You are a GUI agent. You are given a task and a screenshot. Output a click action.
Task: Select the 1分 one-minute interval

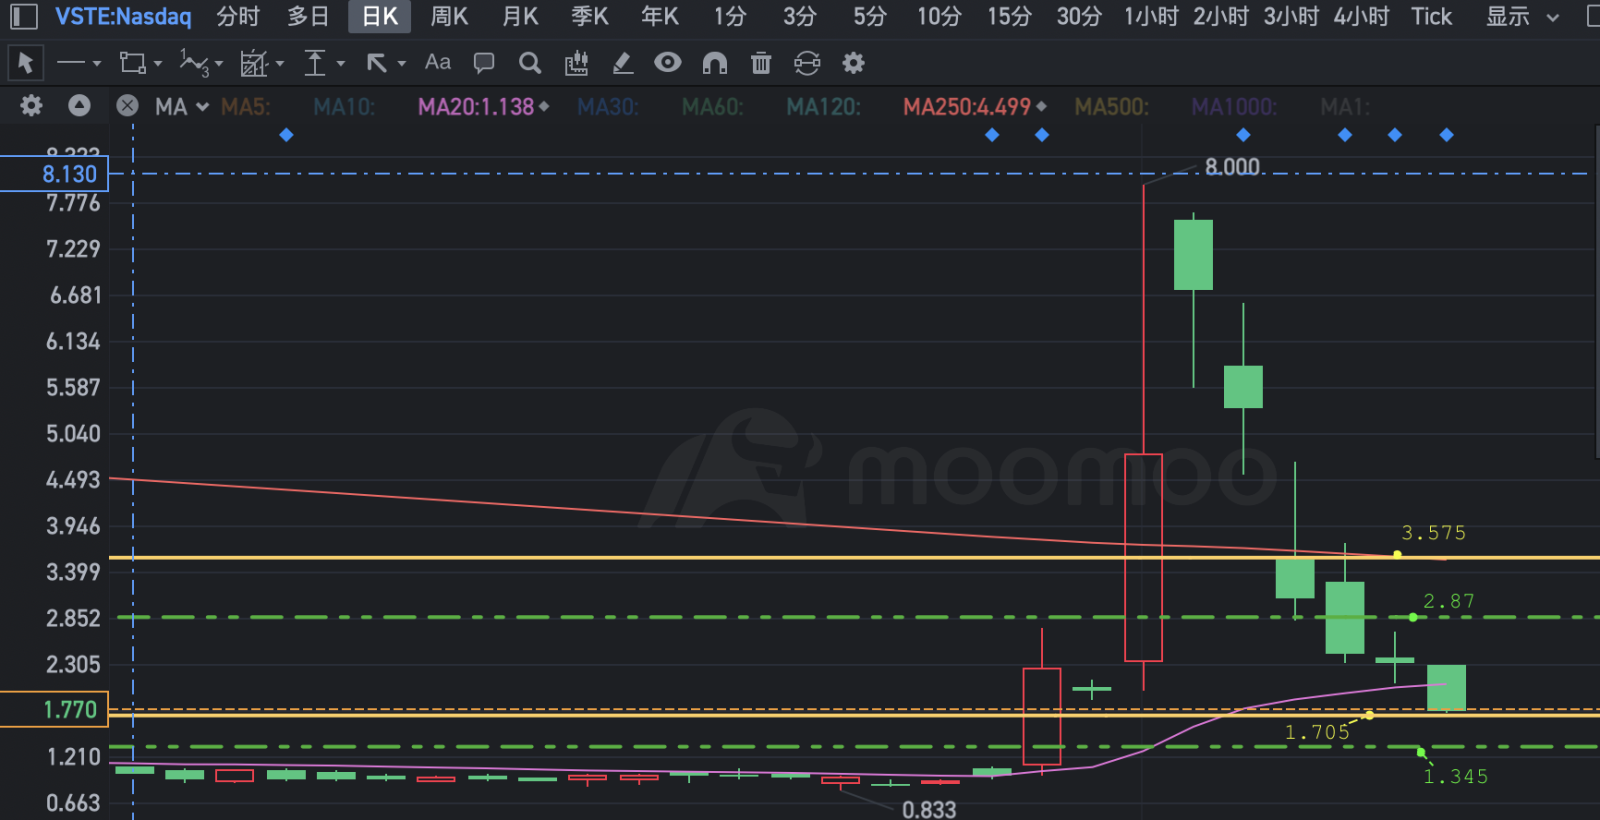pos(730,17)
